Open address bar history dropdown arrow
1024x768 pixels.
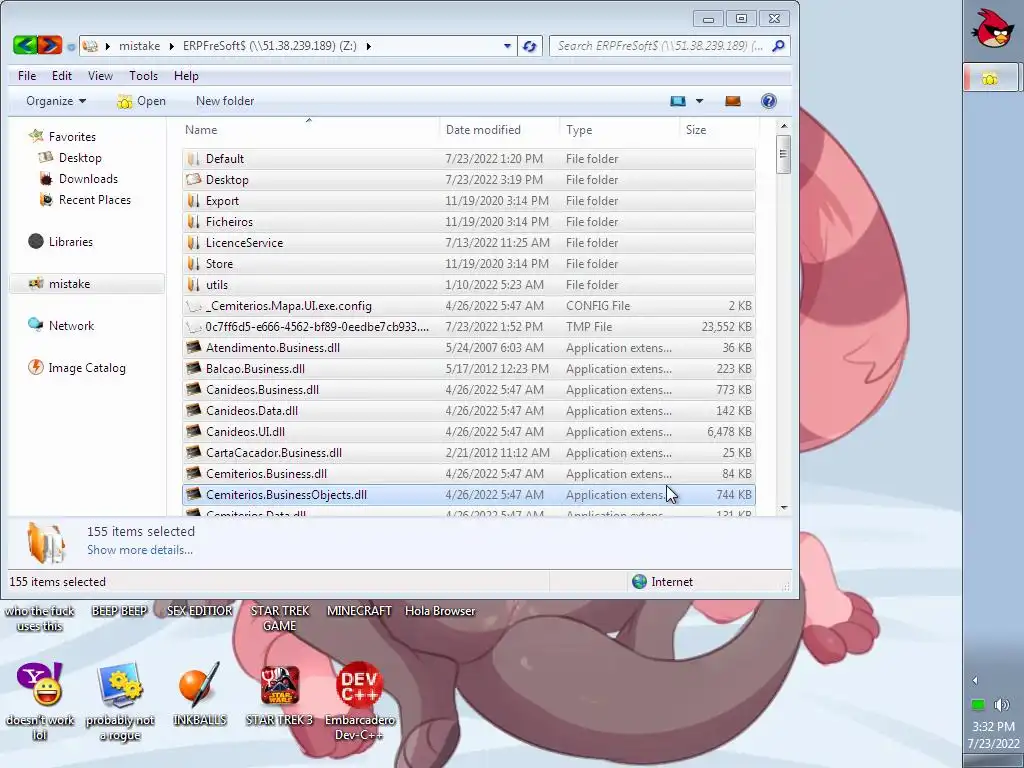(x=507, y=46)
